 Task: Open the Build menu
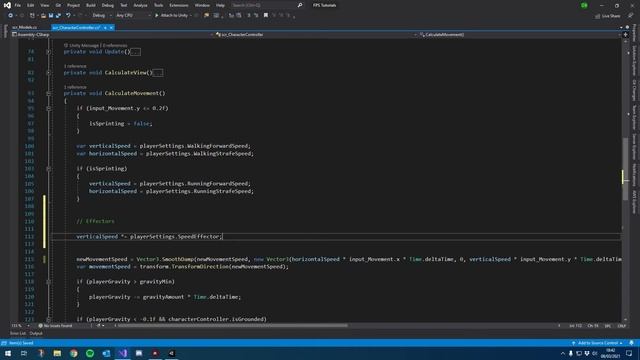[x=91, y=5]
